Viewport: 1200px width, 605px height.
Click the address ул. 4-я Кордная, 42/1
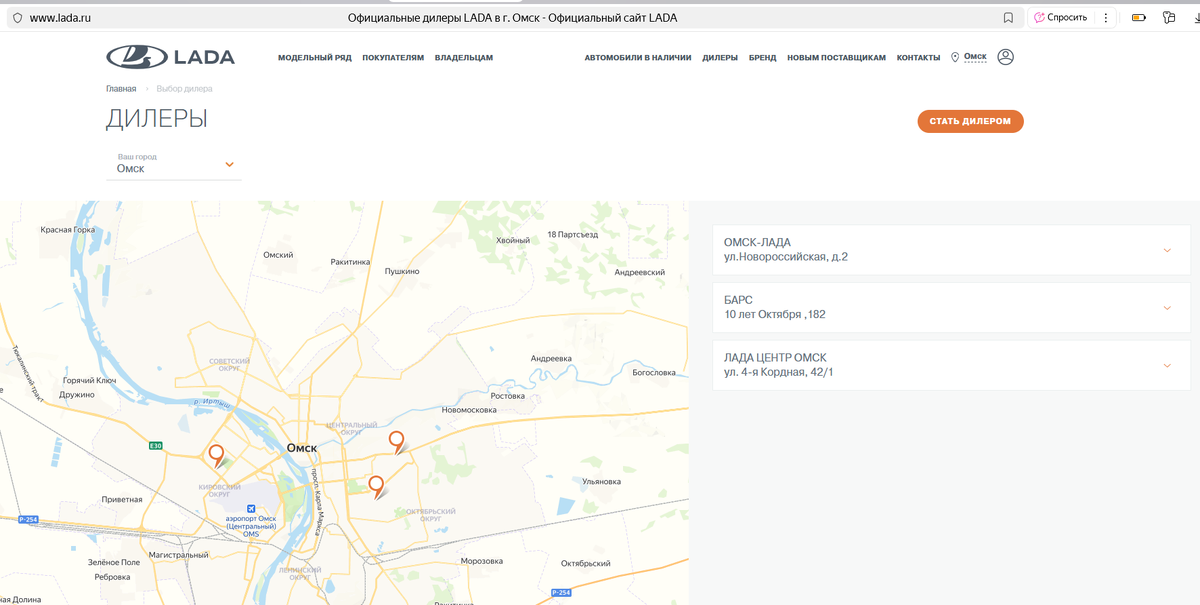pos(779,373)
